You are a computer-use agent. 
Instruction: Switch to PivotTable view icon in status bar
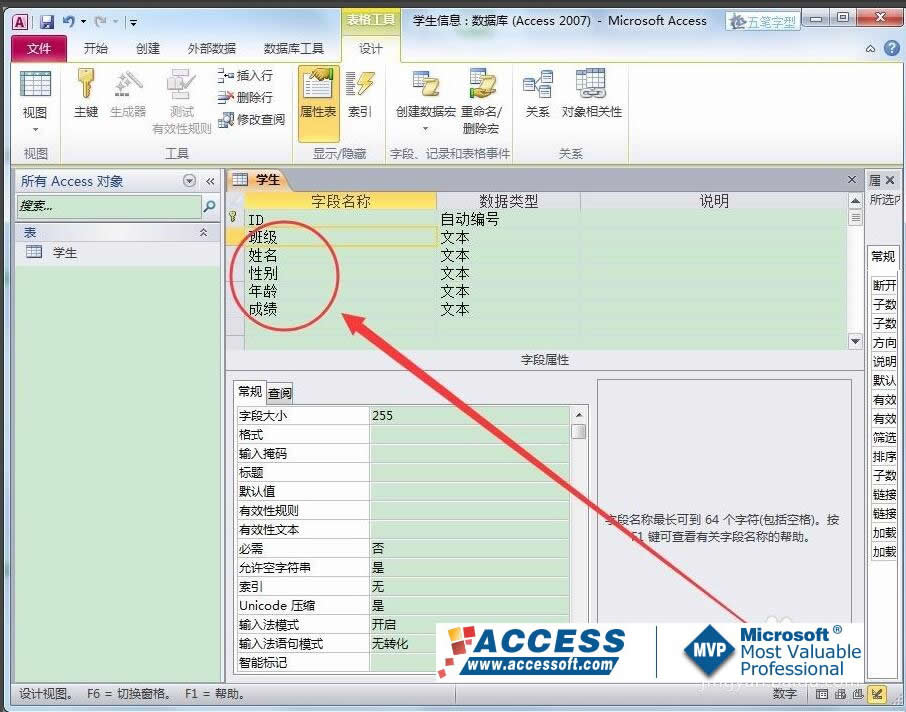840,694
